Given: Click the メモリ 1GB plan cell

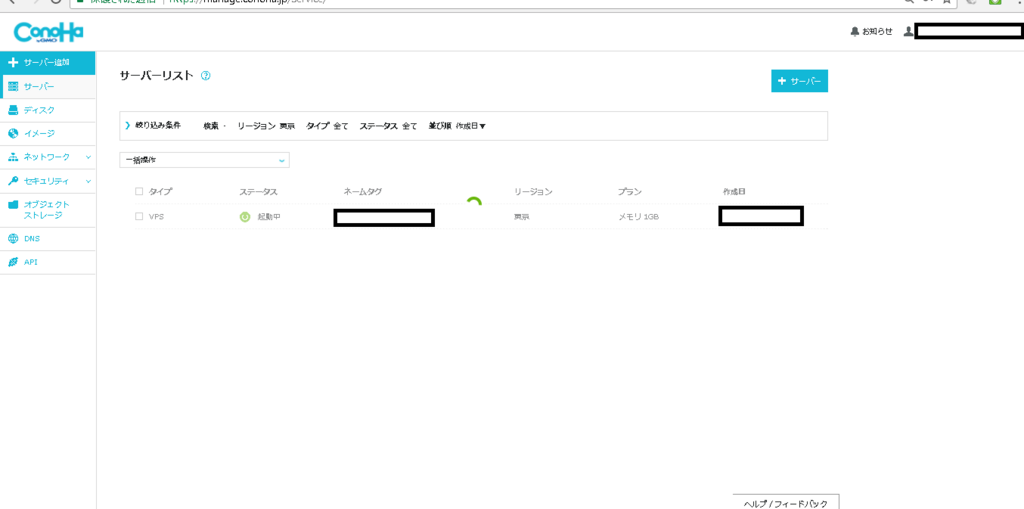Looking at the screenshot, I should pos(638,217).
